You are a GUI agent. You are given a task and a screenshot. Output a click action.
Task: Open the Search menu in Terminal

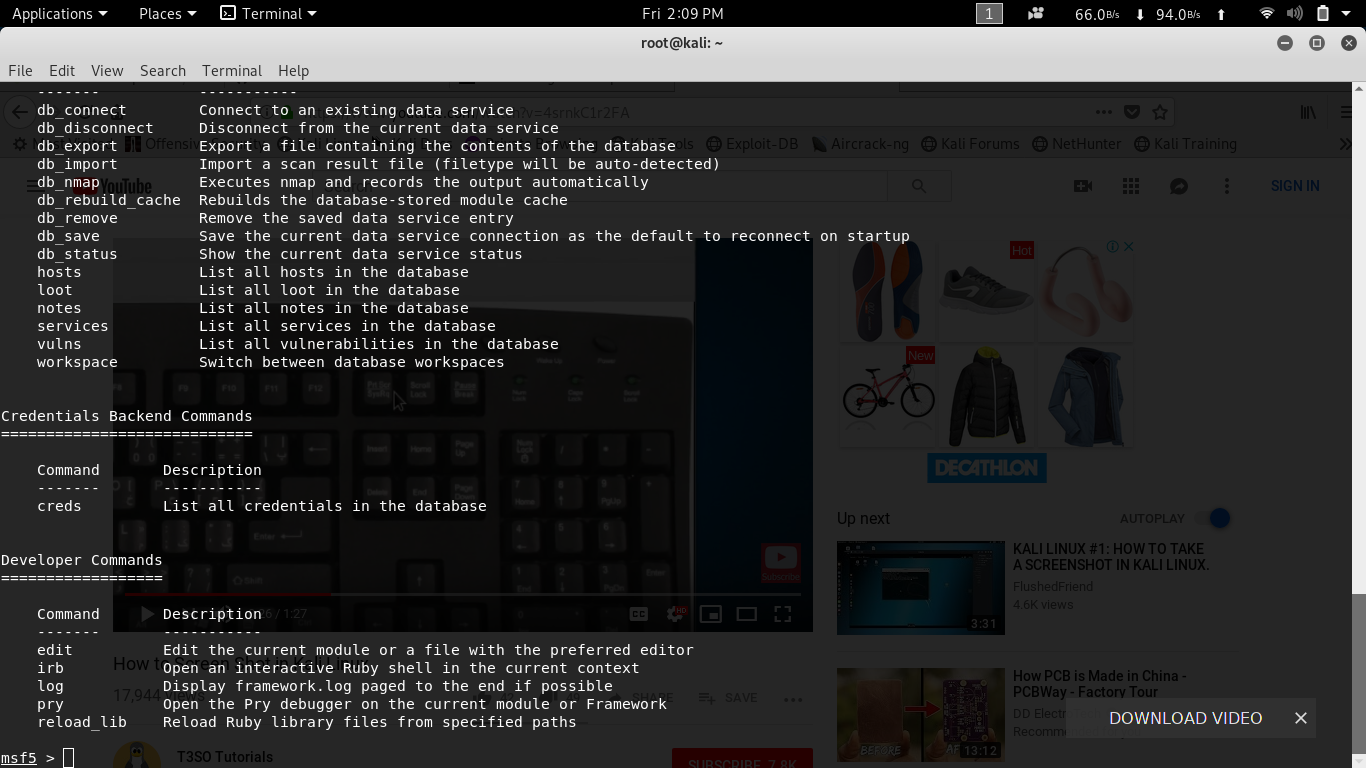pyautogui.click(x=162, y=70)
